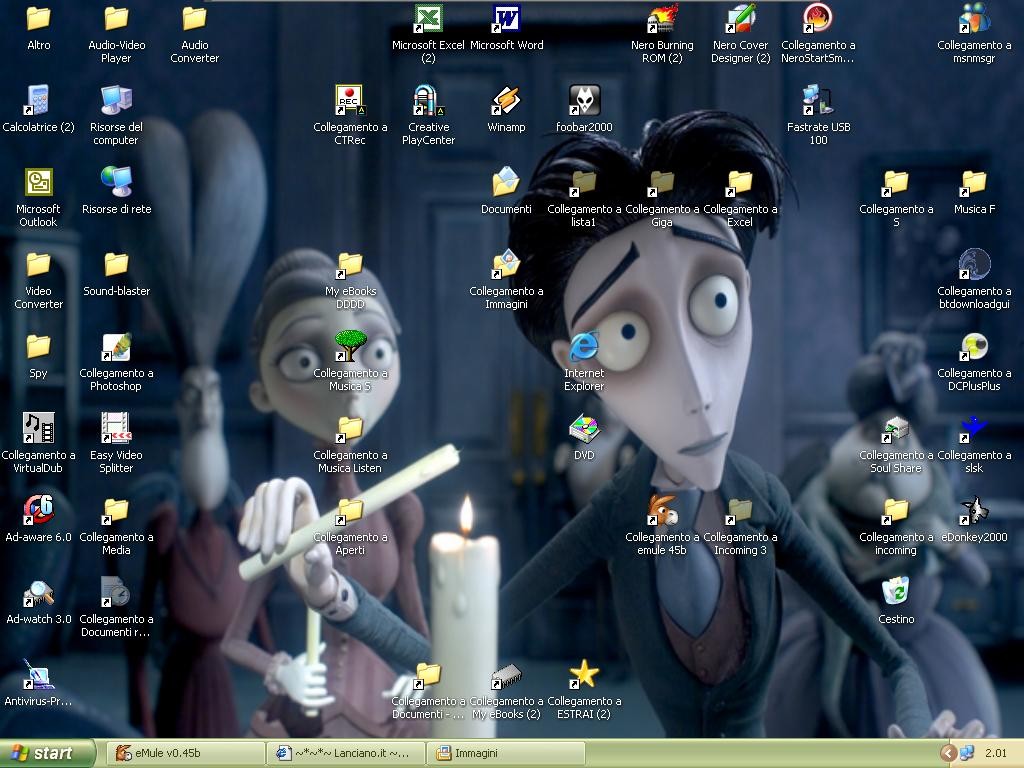This screenshot has width=1024, height=768.
Task: Click the Windows start button
Action: click(x=46, y=753)
